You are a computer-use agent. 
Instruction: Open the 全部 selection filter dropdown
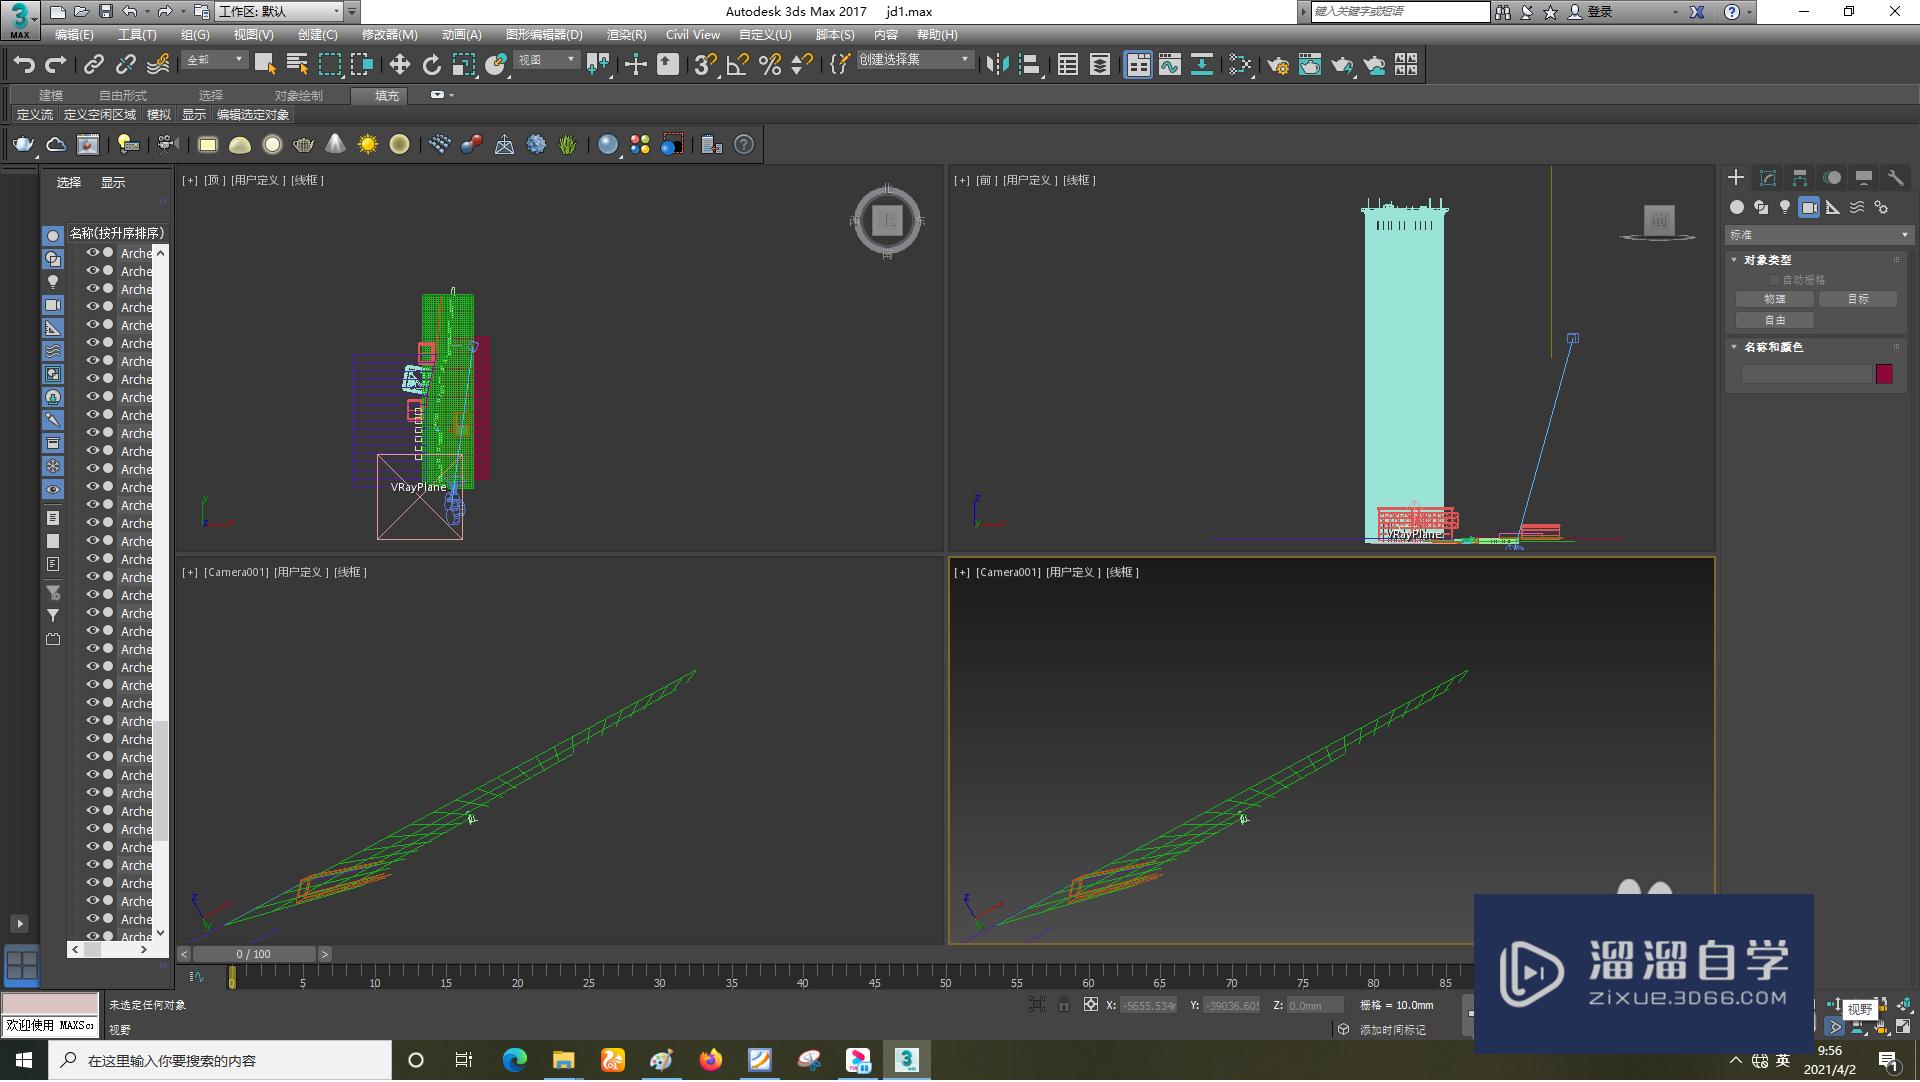click(x=215, y=60)
